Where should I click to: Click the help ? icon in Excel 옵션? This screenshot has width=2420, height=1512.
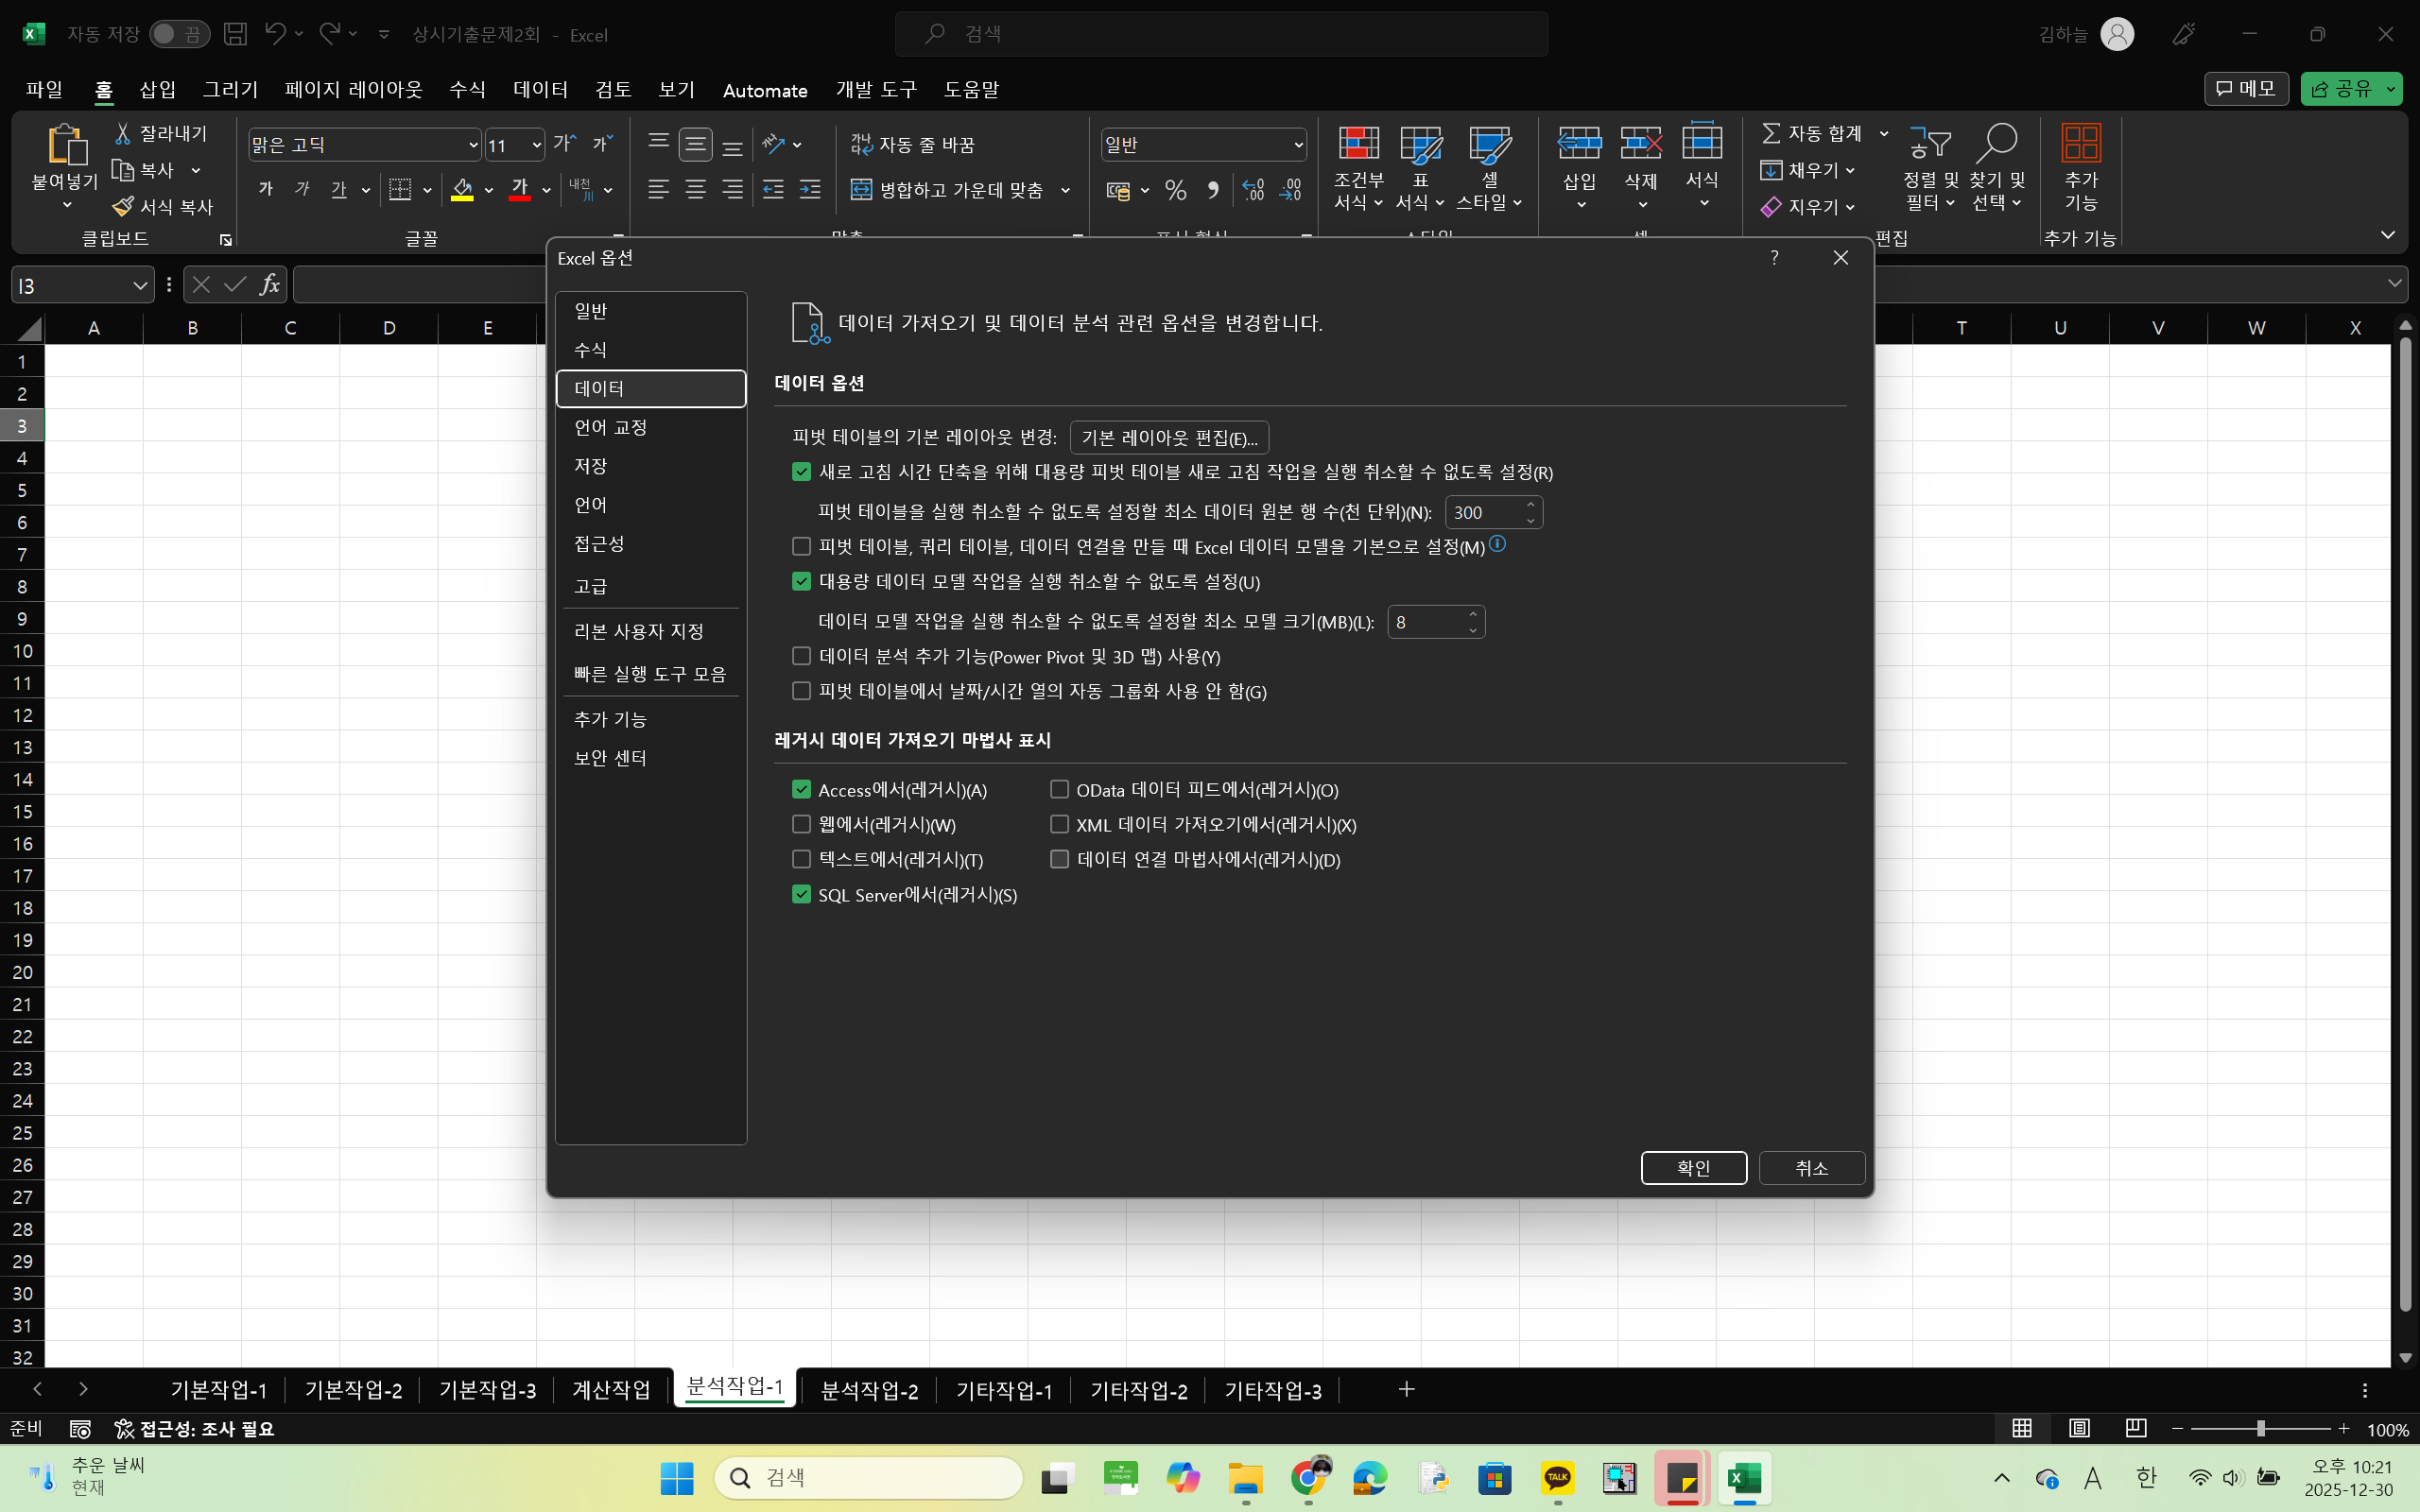tap(1774, 258)
